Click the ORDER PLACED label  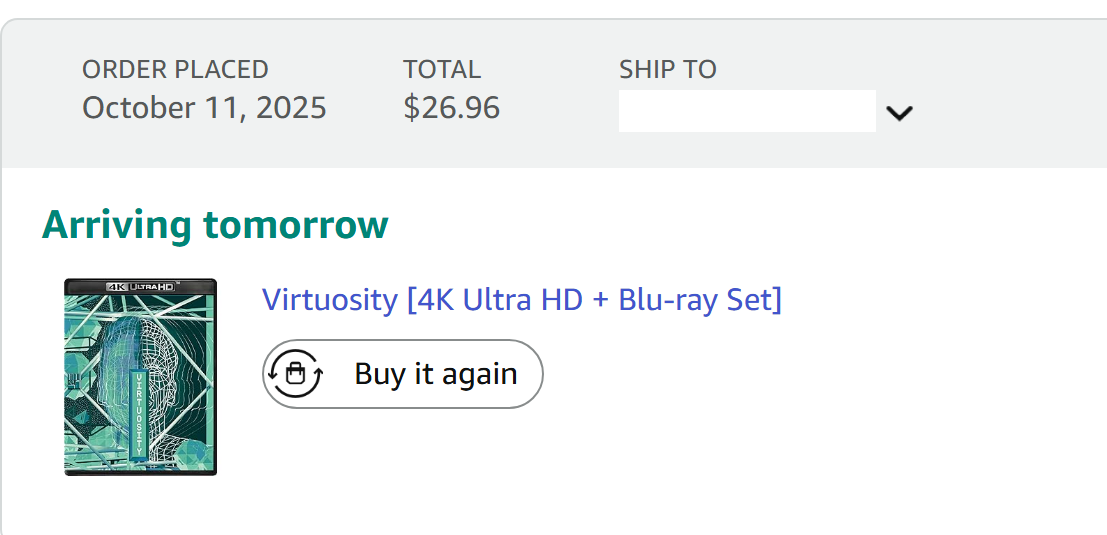175,70
